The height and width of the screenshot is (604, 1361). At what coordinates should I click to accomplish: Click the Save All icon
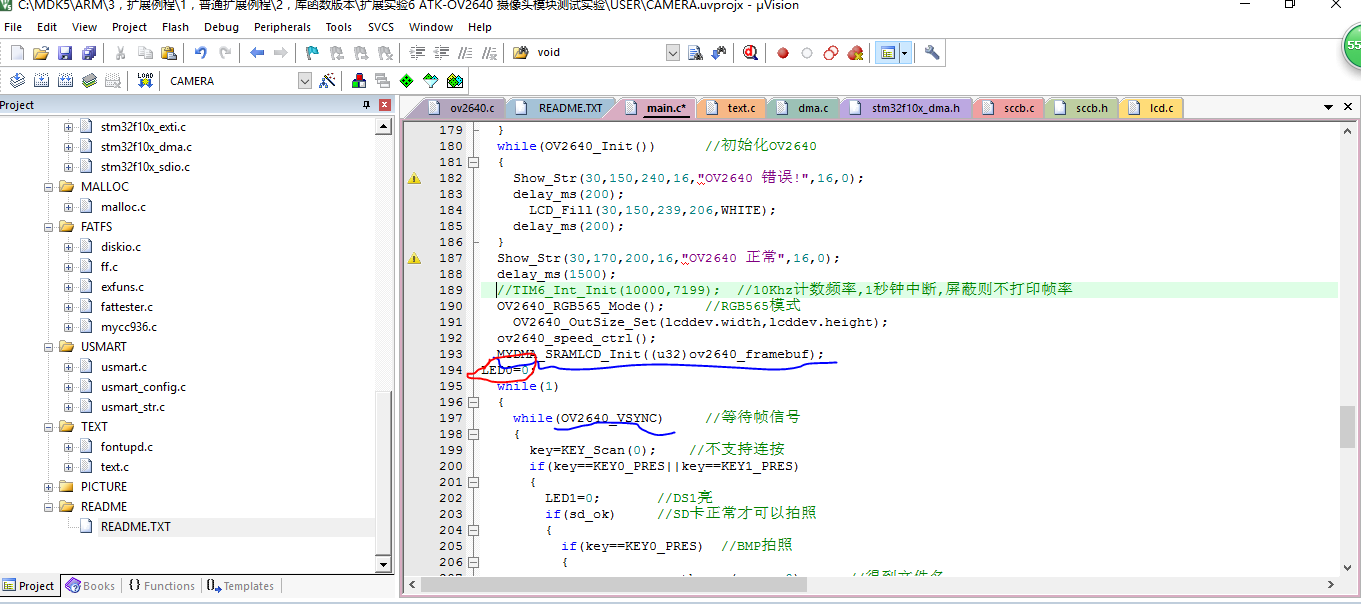tap(89, 53)
